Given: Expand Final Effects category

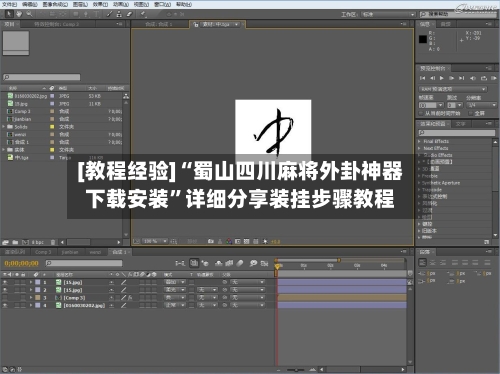Looking at the screenshot, I should [420, 141].
